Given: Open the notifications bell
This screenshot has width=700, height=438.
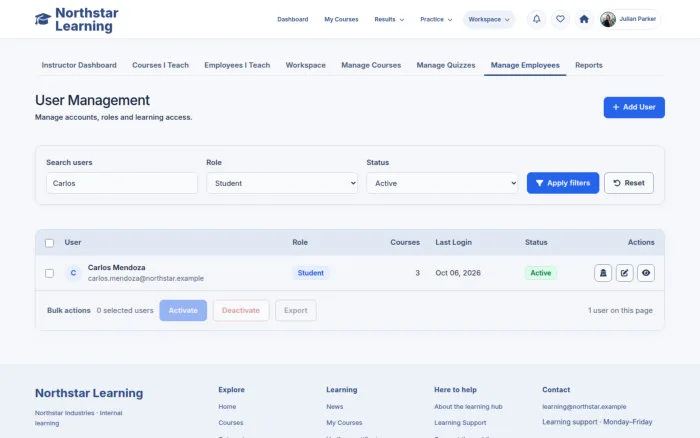Looking at the screenshot, I should click(x=537, y=19).
